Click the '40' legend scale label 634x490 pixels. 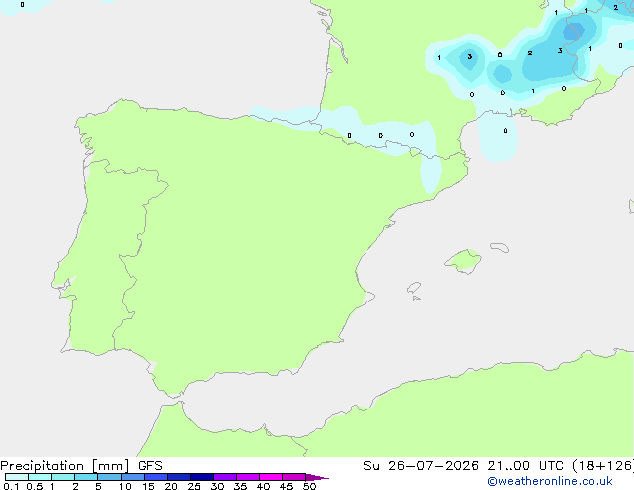[x=263, y=486]
